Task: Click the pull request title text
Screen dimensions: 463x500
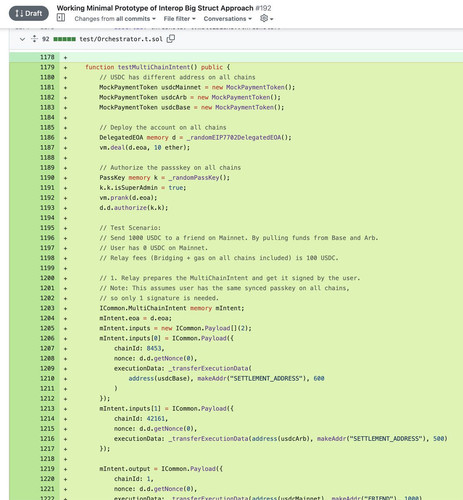Action: coord(155,8)
